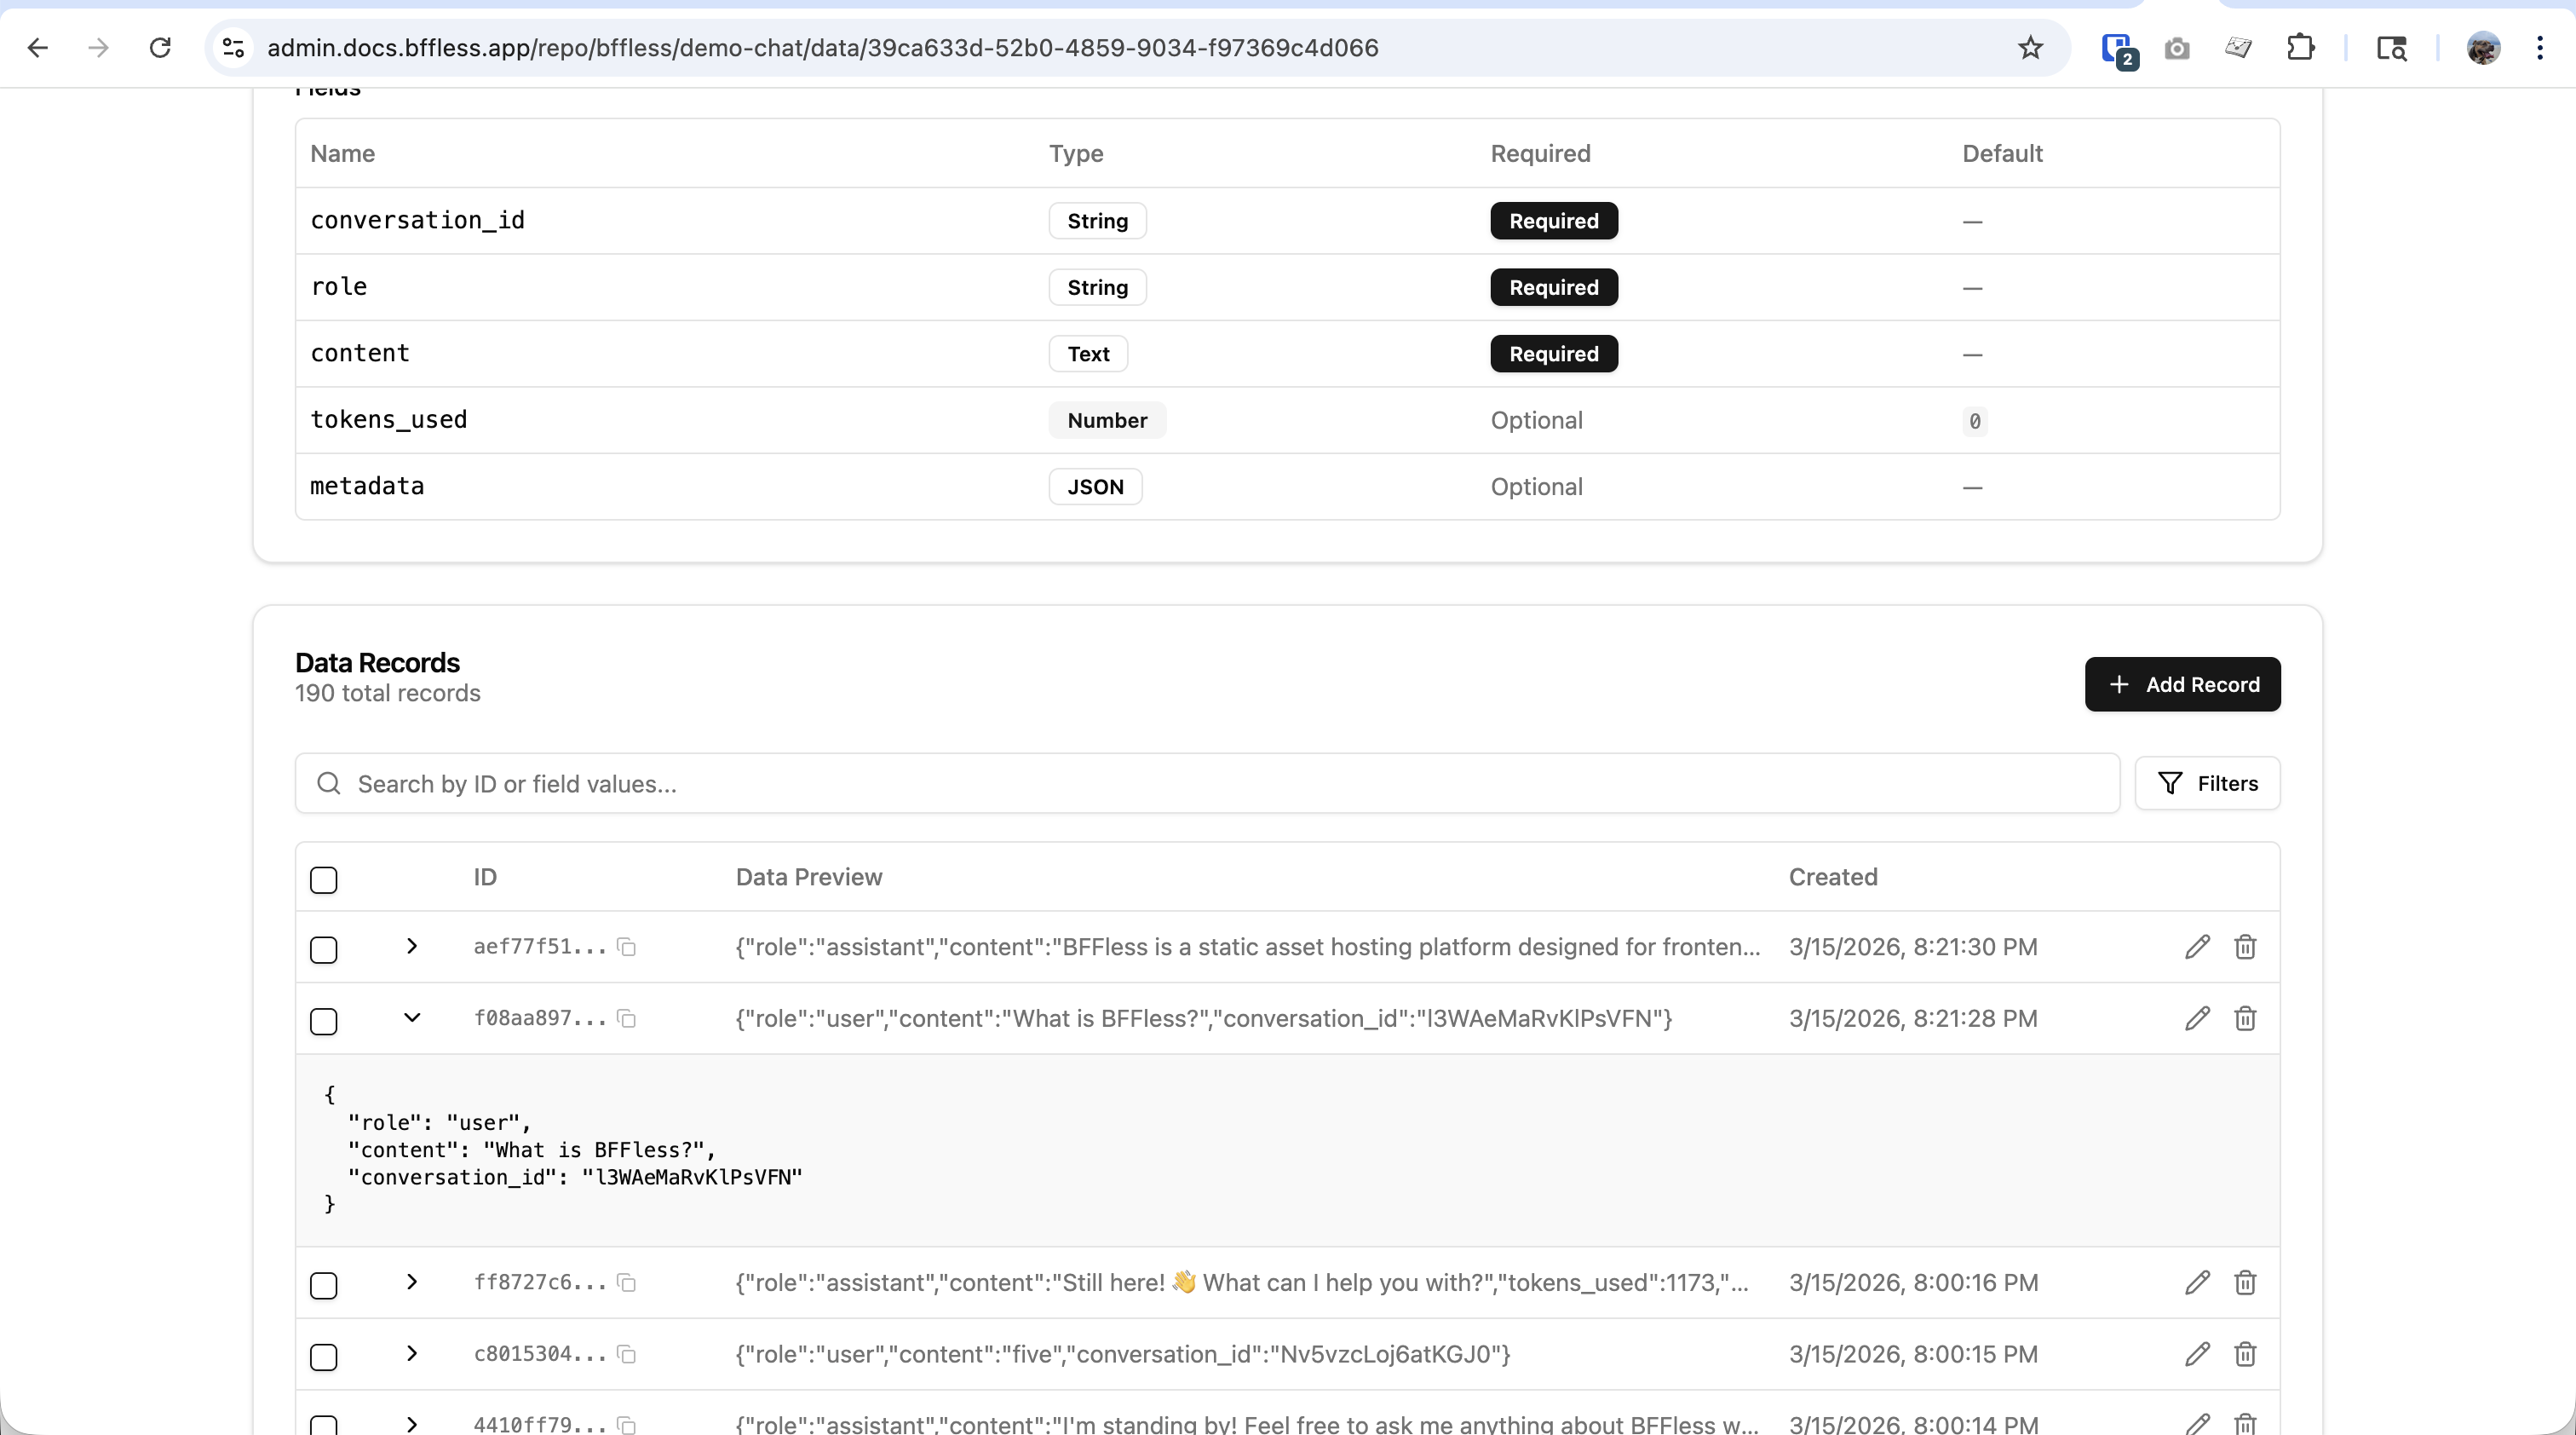Screen dimensions: 2576x1435
Task: Delete the ff8727c6 record
Action: tap(2245, 1282)
